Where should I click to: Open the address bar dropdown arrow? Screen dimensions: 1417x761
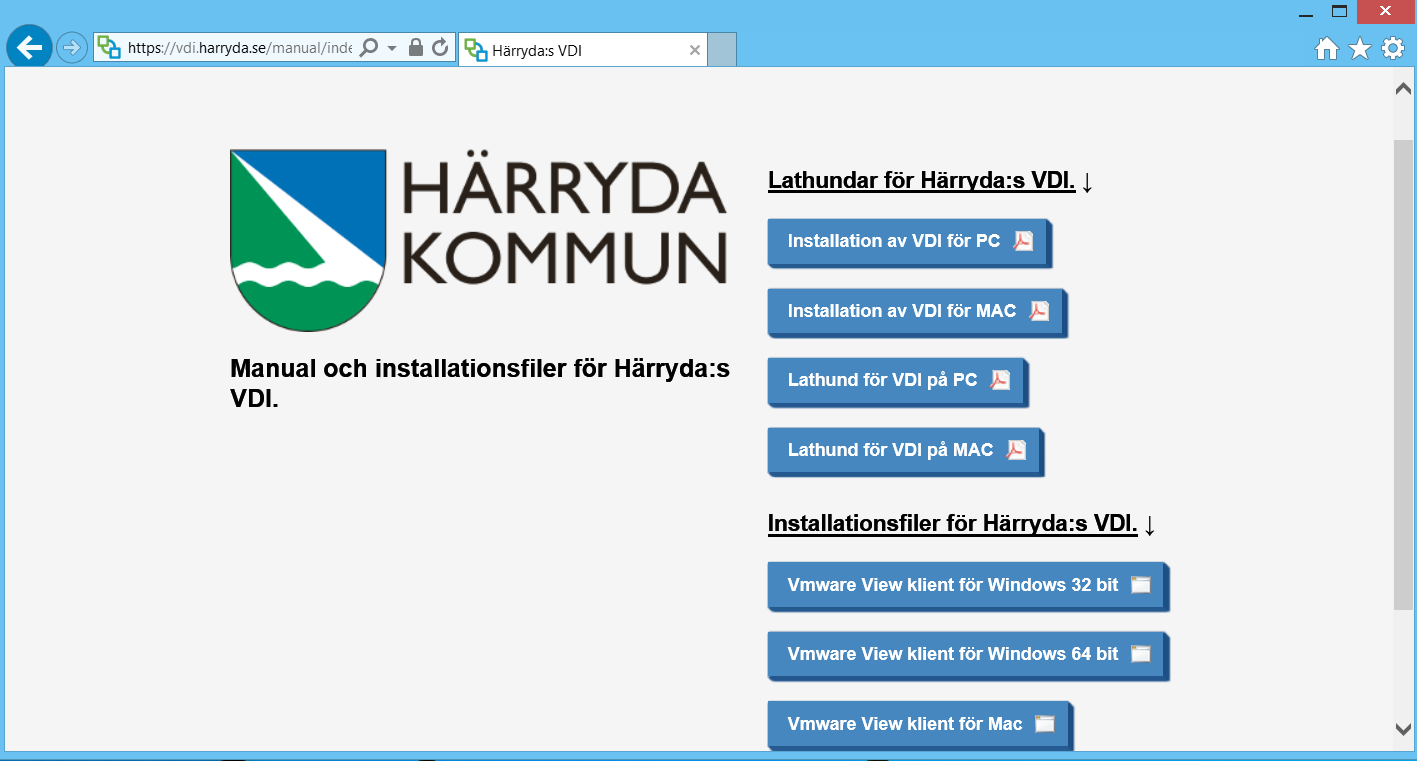(392, 48)
